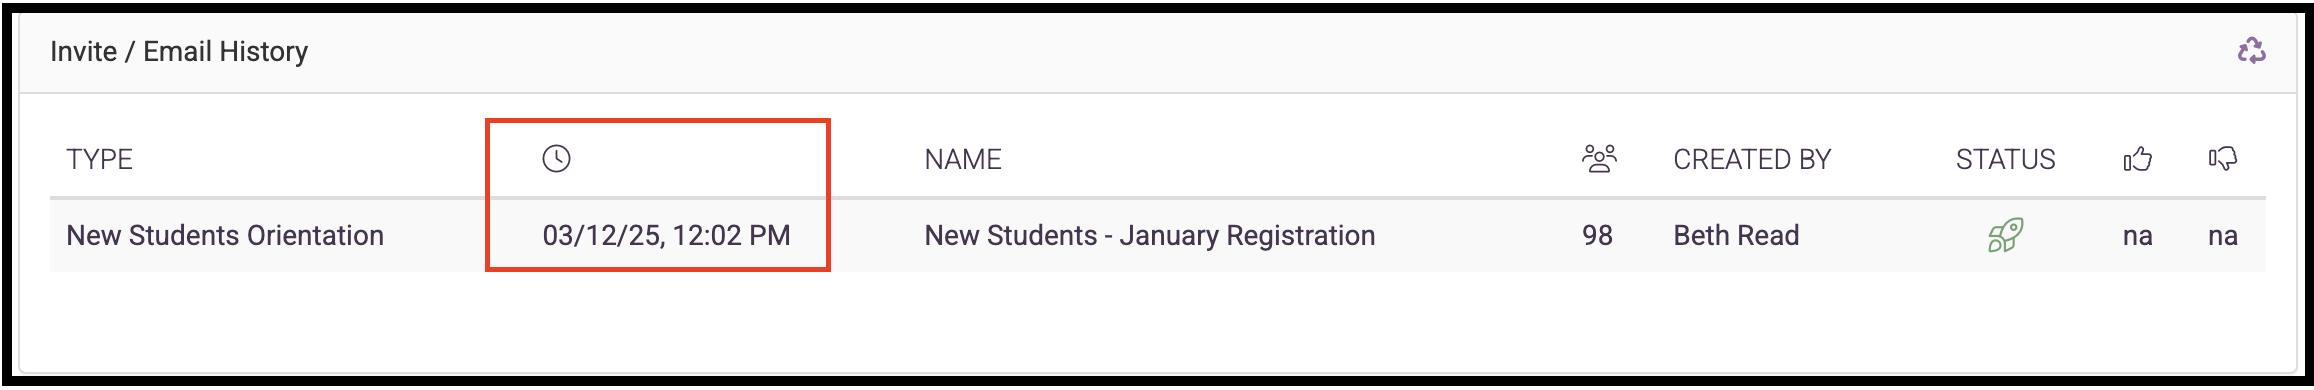Select the 03/12/25, 12:02 PM timestamp
Screen dimensions: 2314x390
[x=666, y=236]
